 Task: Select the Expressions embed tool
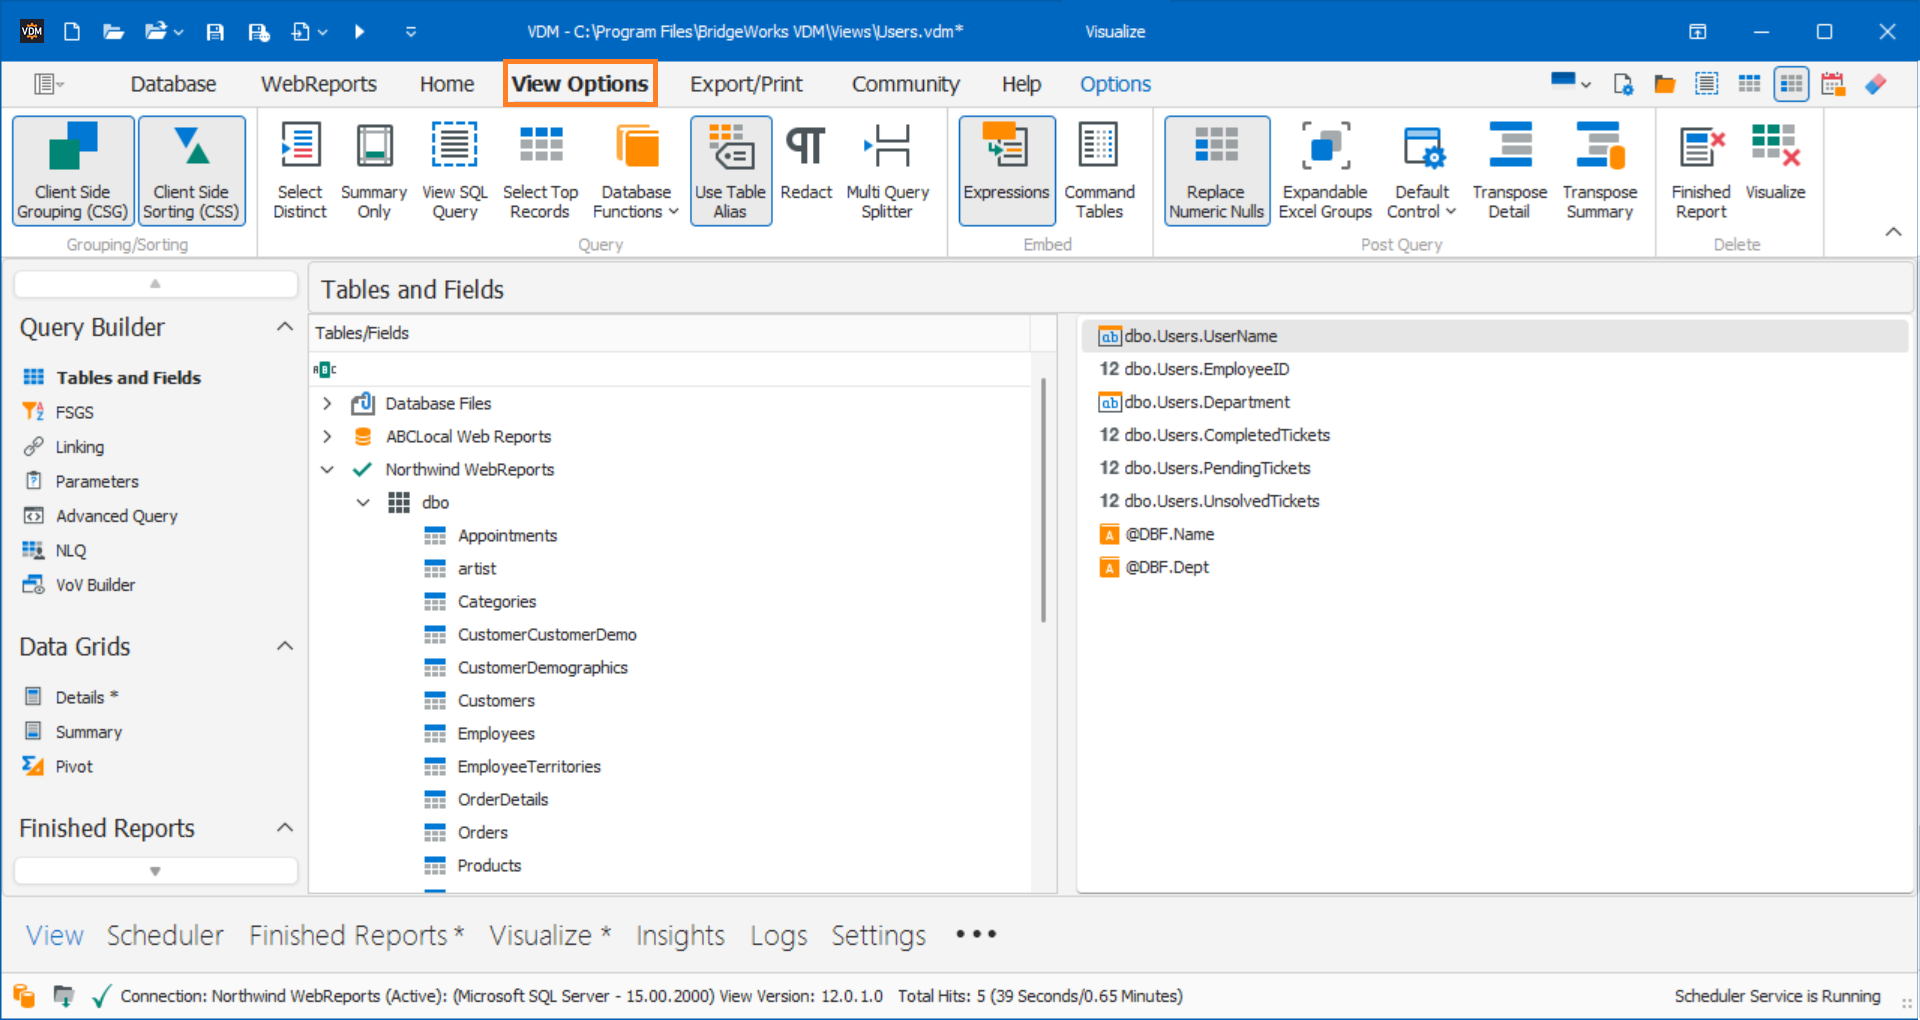click(1006, 170)
